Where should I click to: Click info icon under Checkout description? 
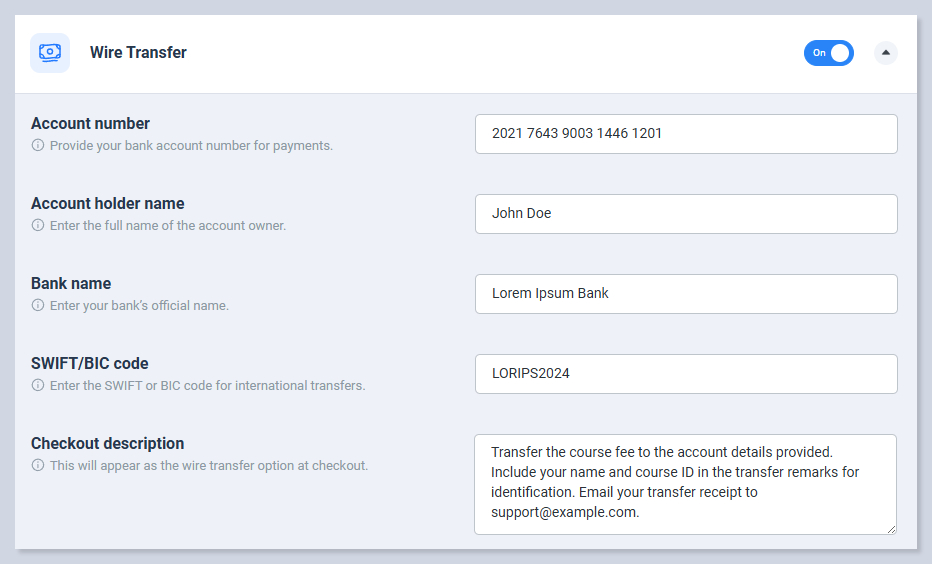click(38, 466)
